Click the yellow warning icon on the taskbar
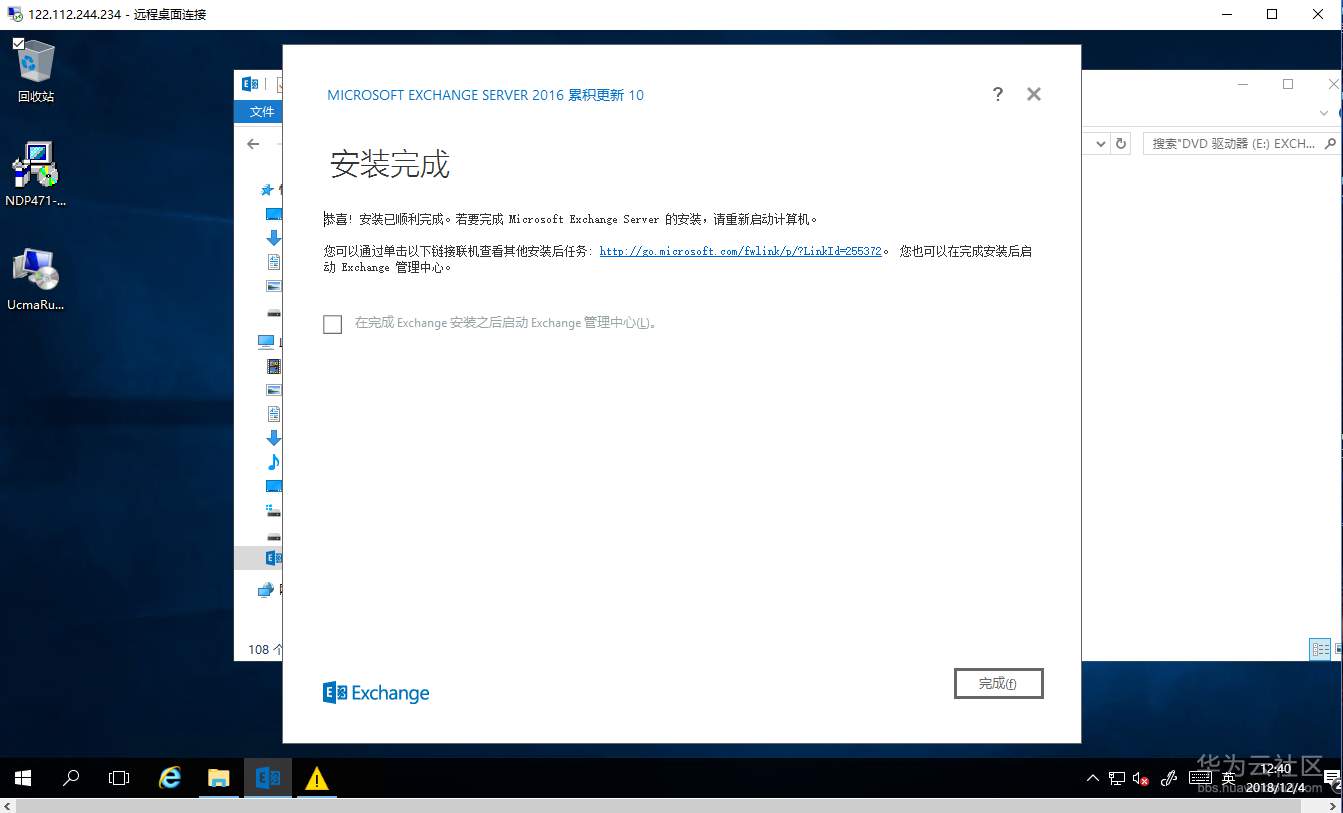 pyautogui.click(x=316, y=778)
